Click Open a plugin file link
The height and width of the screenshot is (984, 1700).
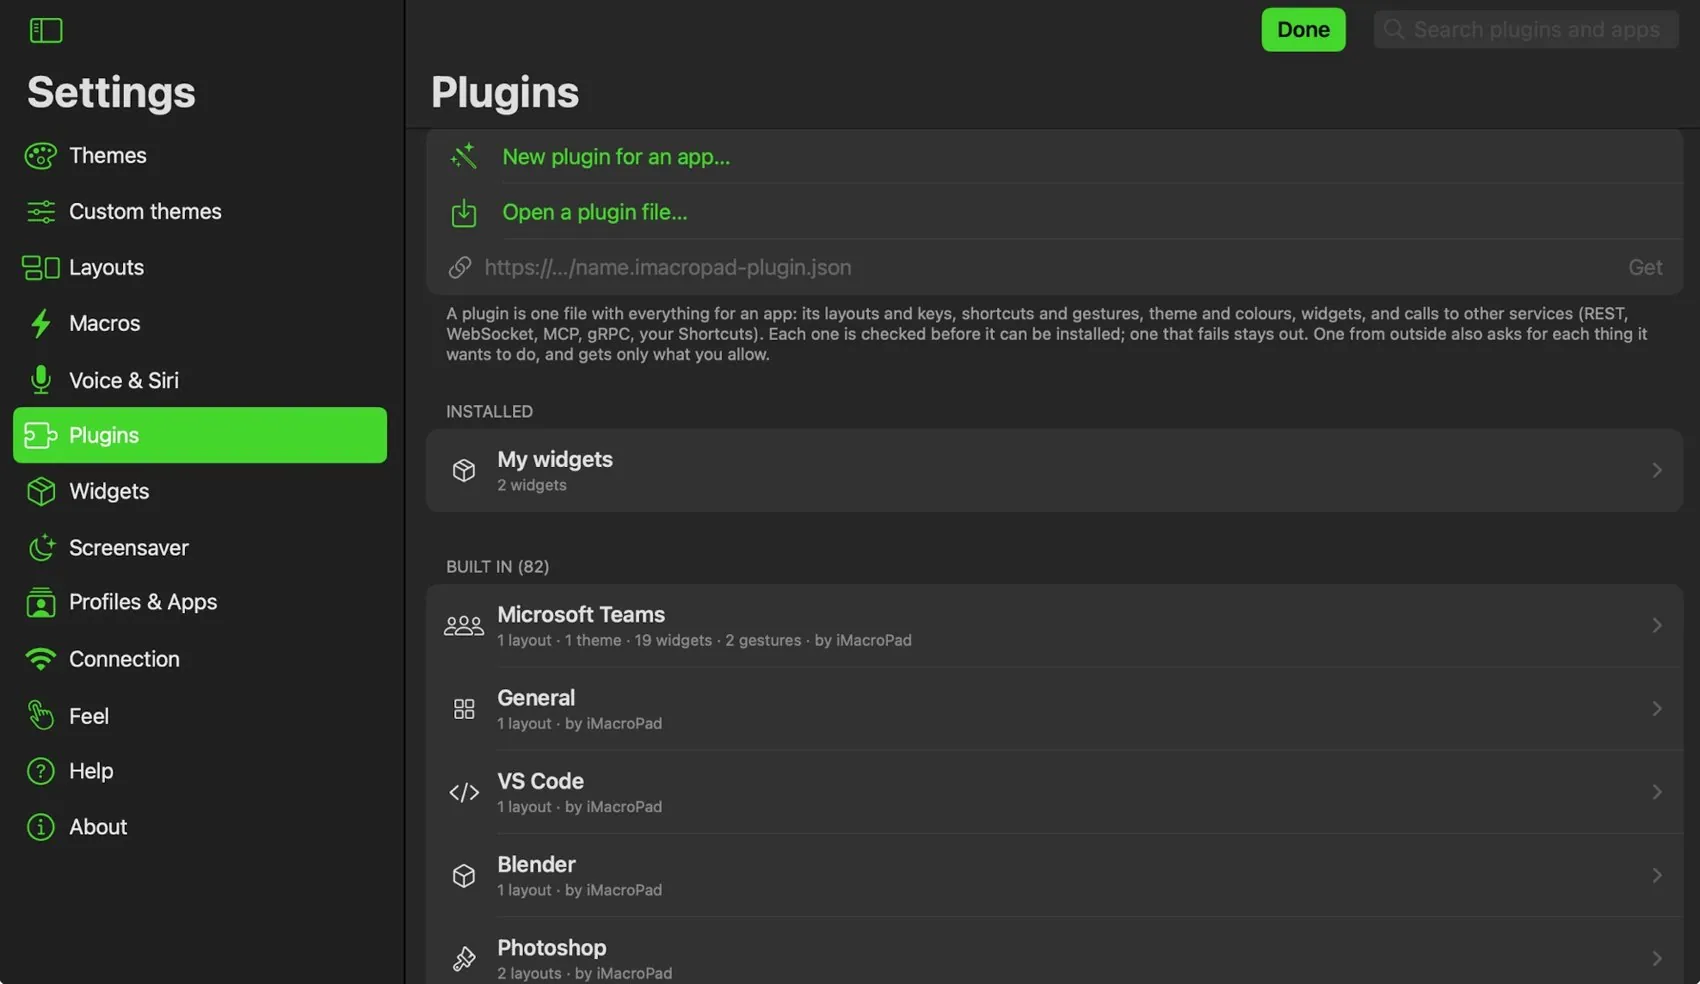pyautogui.click(x=595, y=212)
